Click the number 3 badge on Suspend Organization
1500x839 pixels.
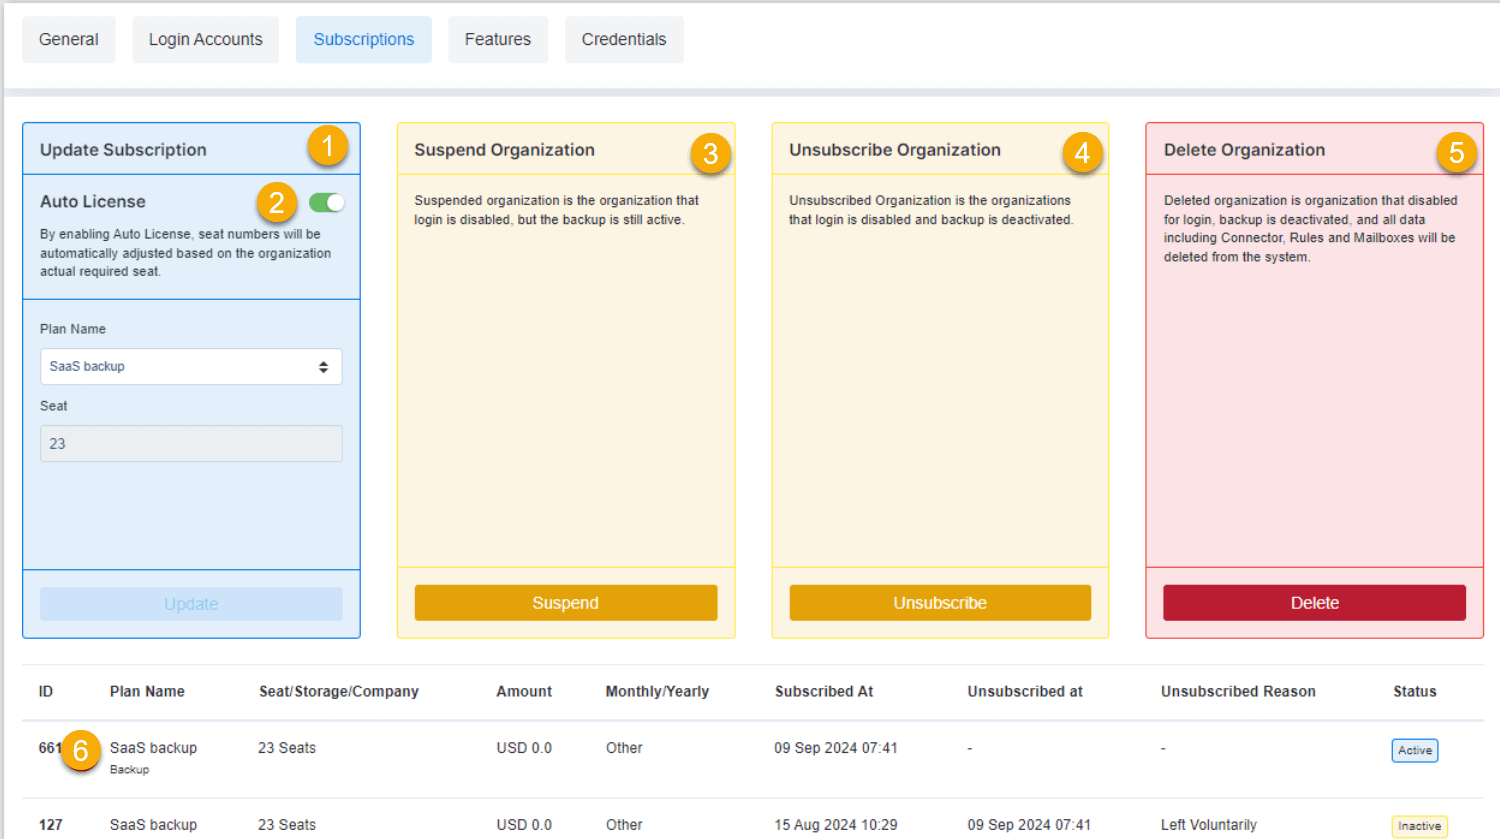coord(710,154)
